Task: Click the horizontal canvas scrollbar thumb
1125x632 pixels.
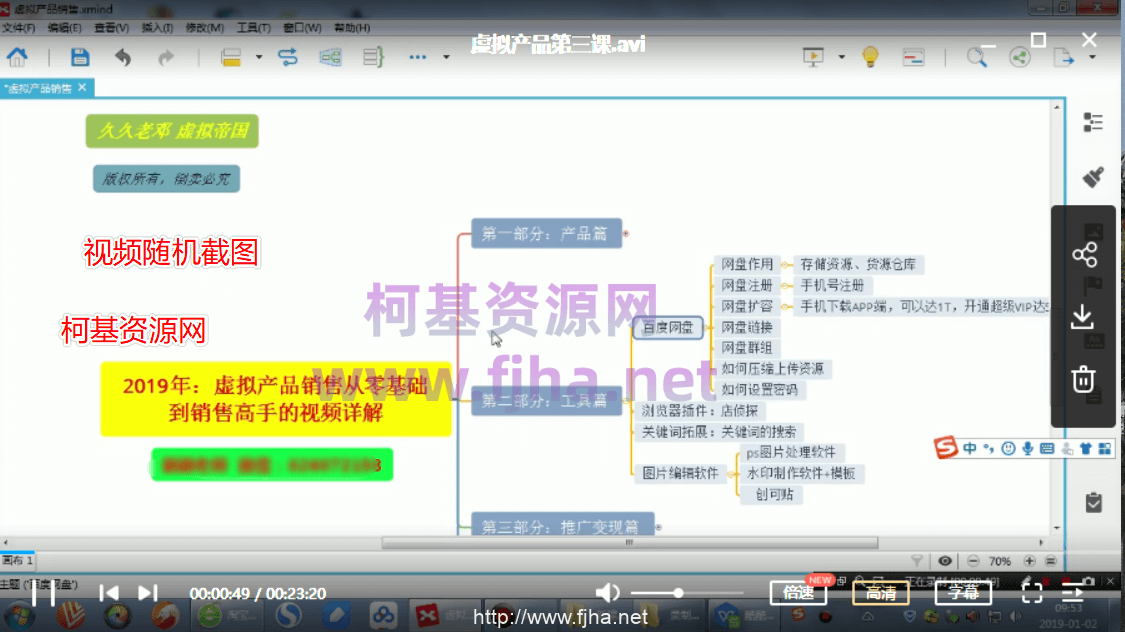Action: 629,542
